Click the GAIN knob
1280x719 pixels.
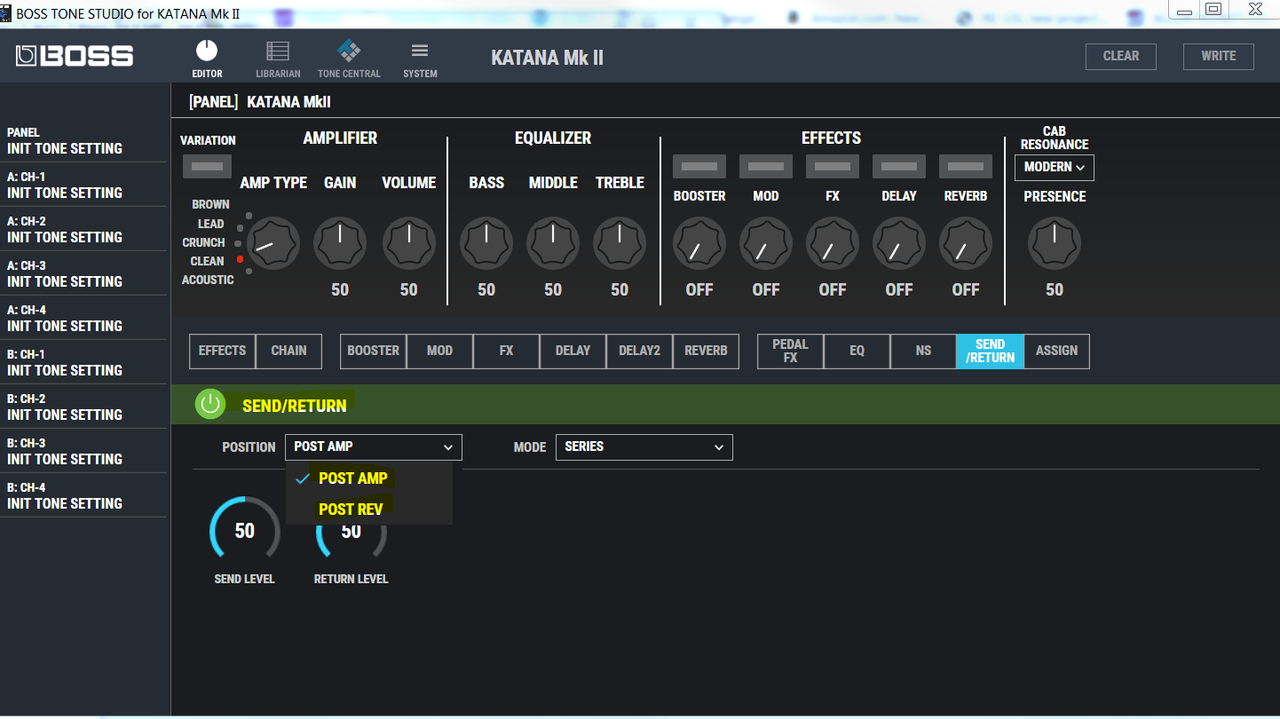(x=340, y=243)
